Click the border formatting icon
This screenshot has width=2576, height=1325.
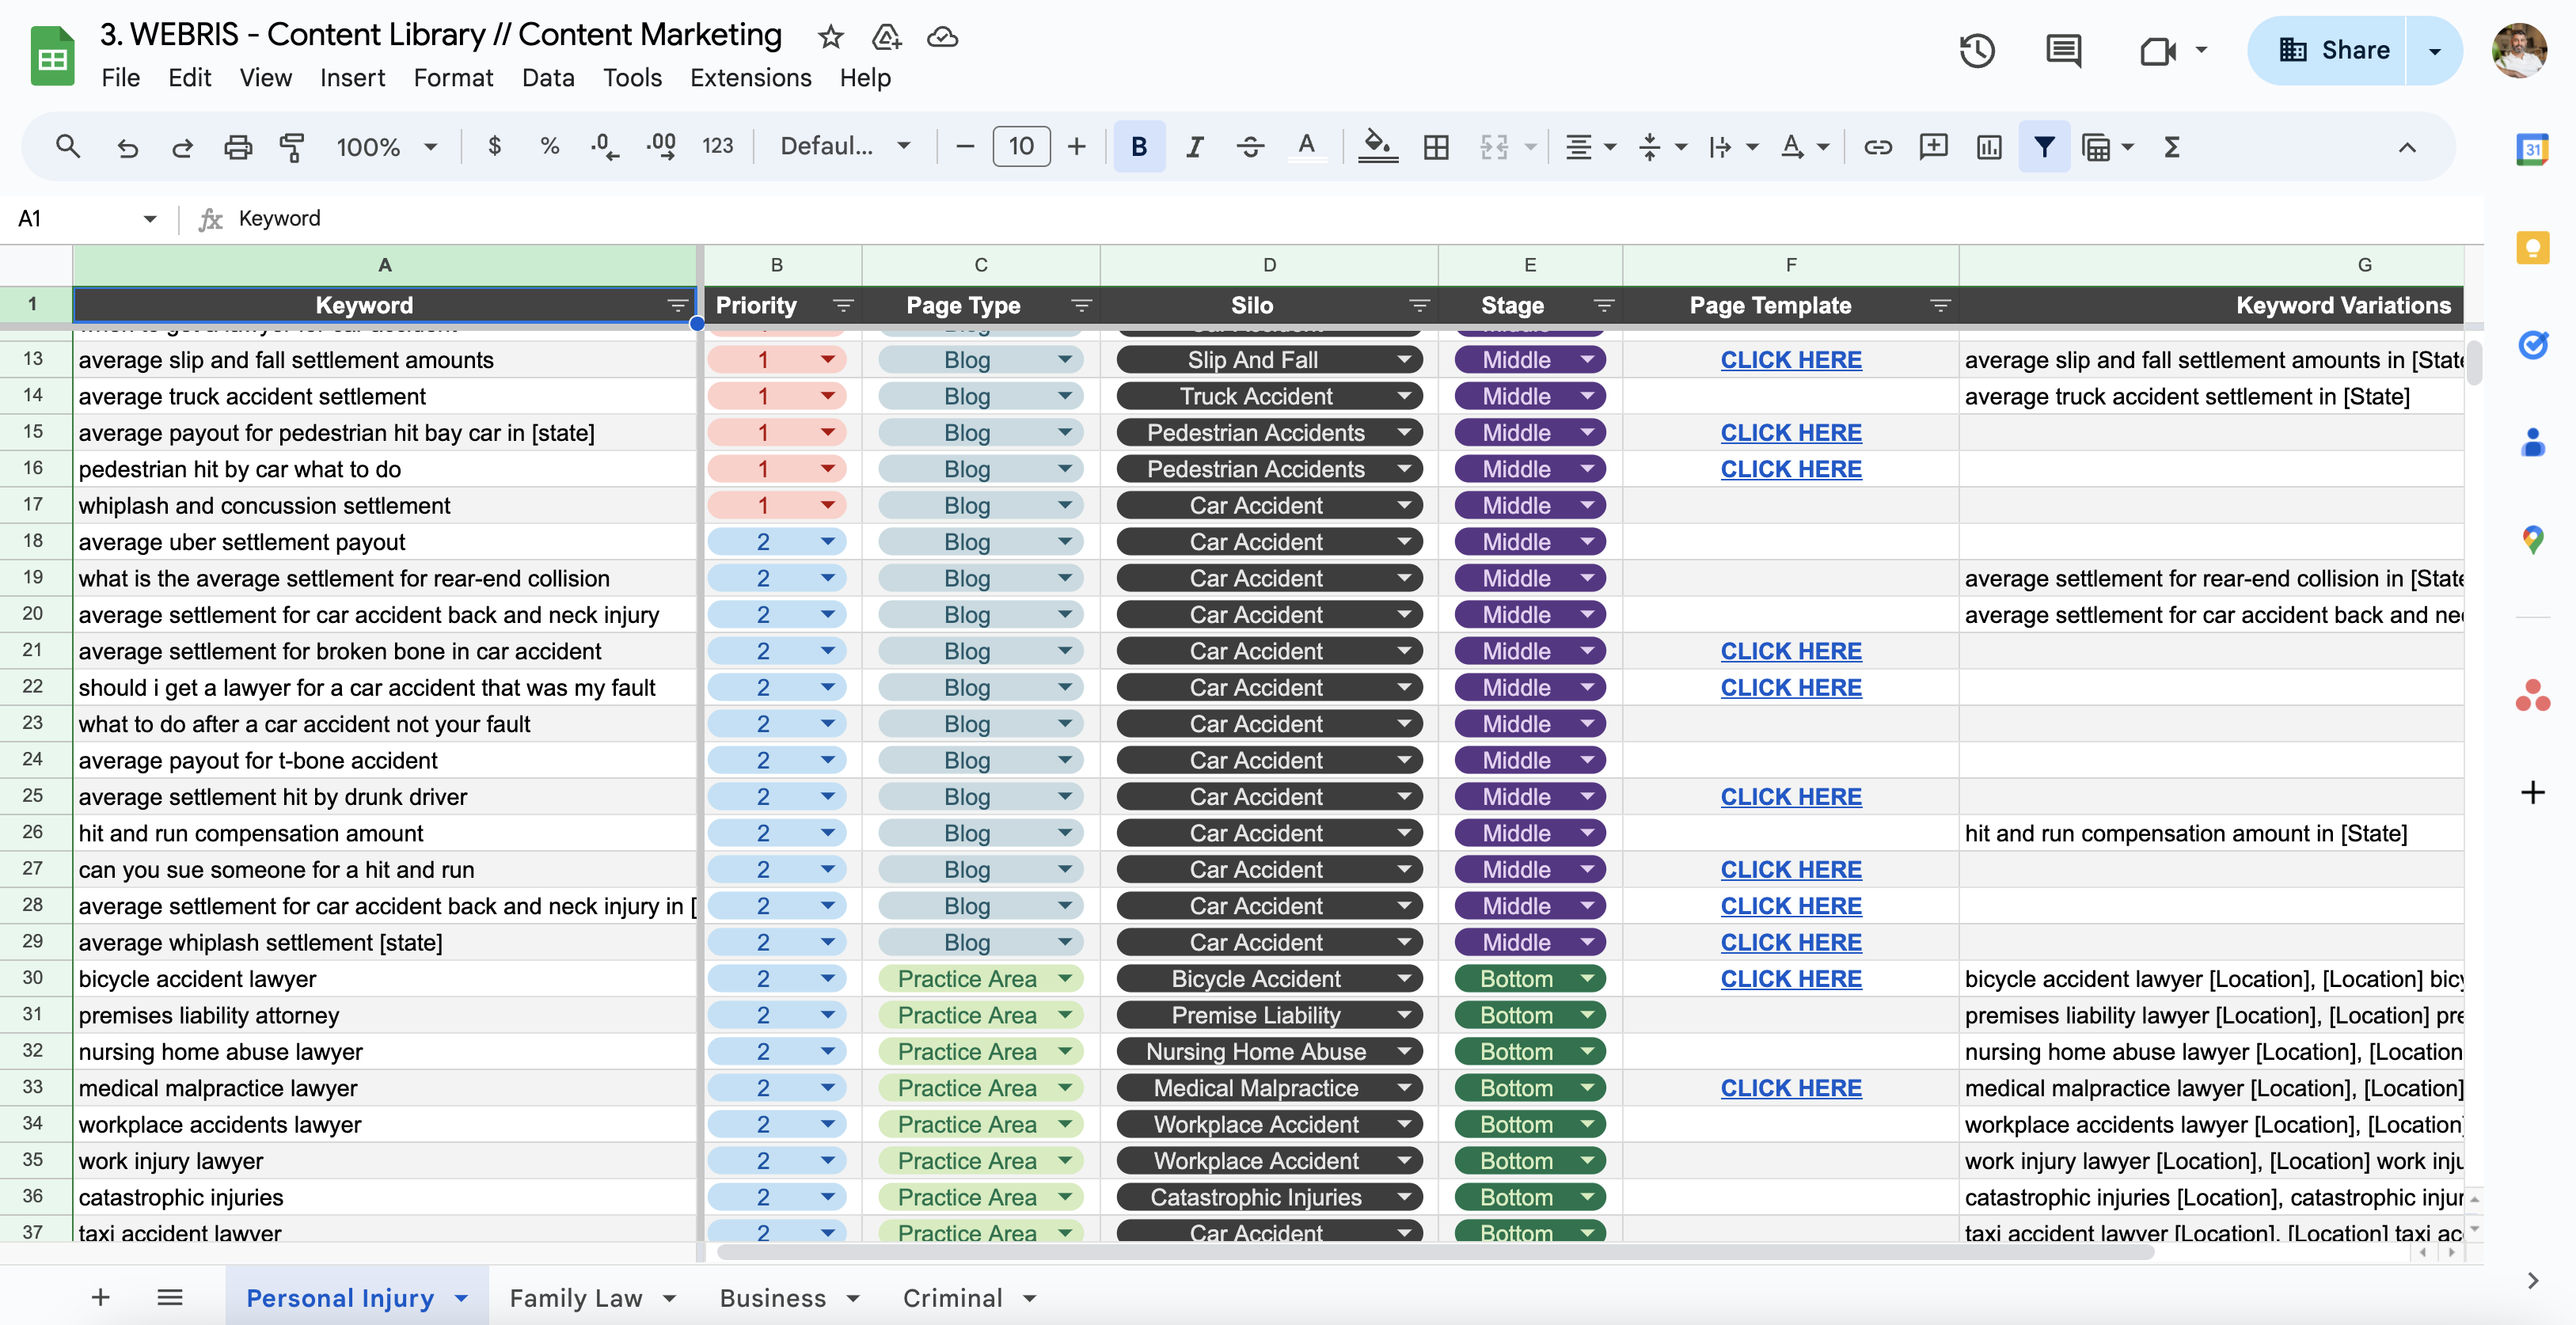click(x=1435, y=147)
